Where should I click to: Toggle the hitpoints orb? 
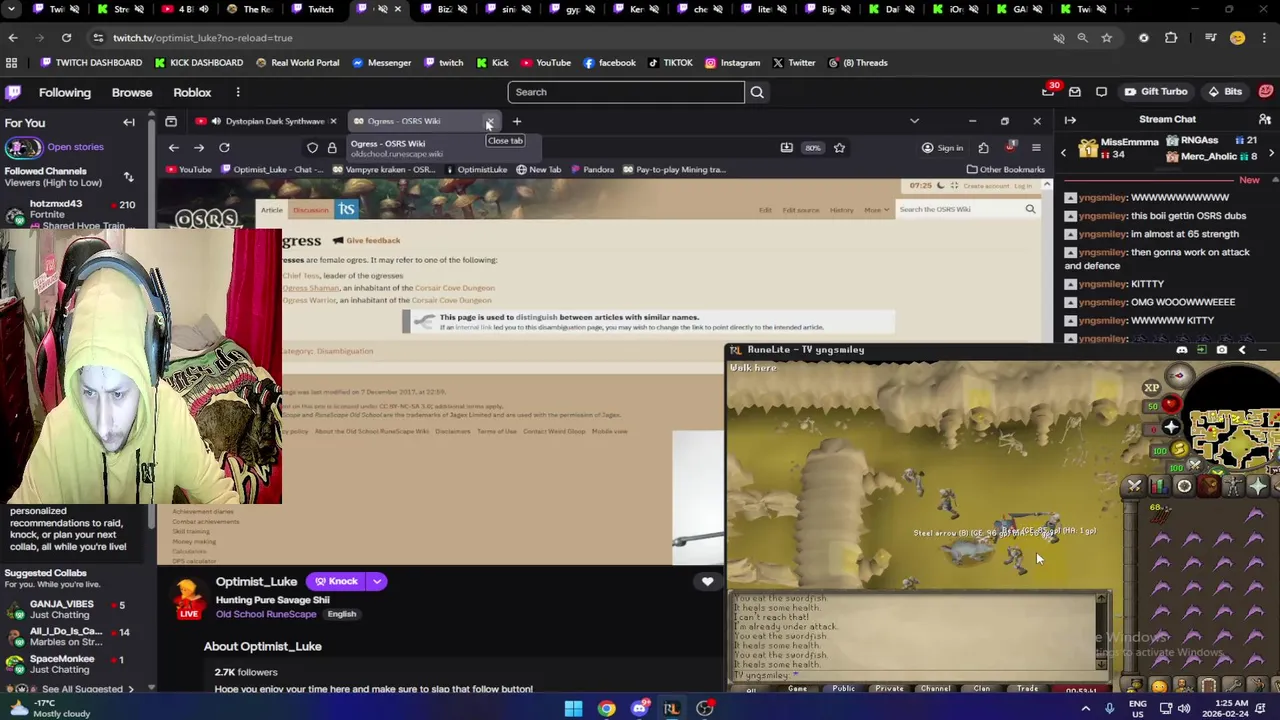point(1170,405)
